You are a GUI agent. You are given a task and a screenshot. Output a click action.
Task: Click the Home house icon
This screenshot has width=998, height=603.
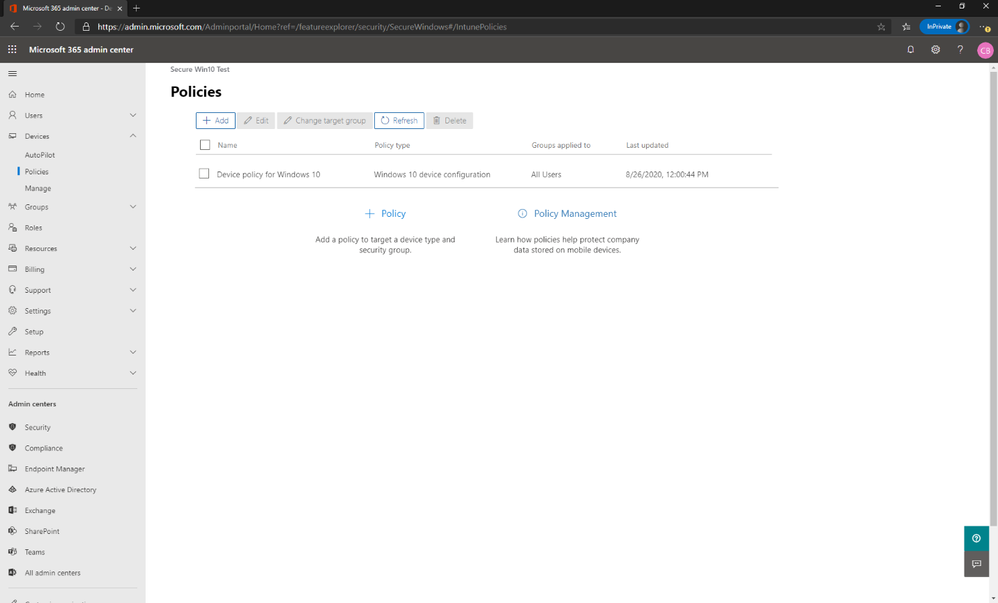[x=12, y=94]
